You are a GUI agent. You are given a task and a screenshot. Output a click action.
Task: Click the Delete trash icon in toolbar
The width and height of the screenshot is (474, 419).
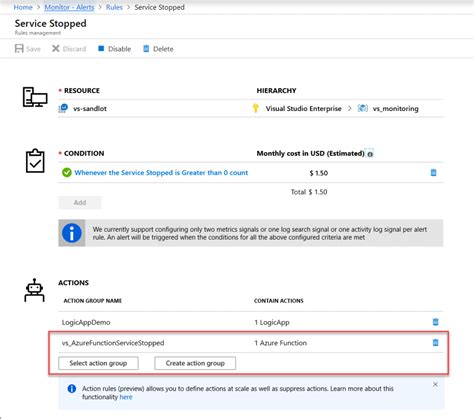[x=146, y=49]
